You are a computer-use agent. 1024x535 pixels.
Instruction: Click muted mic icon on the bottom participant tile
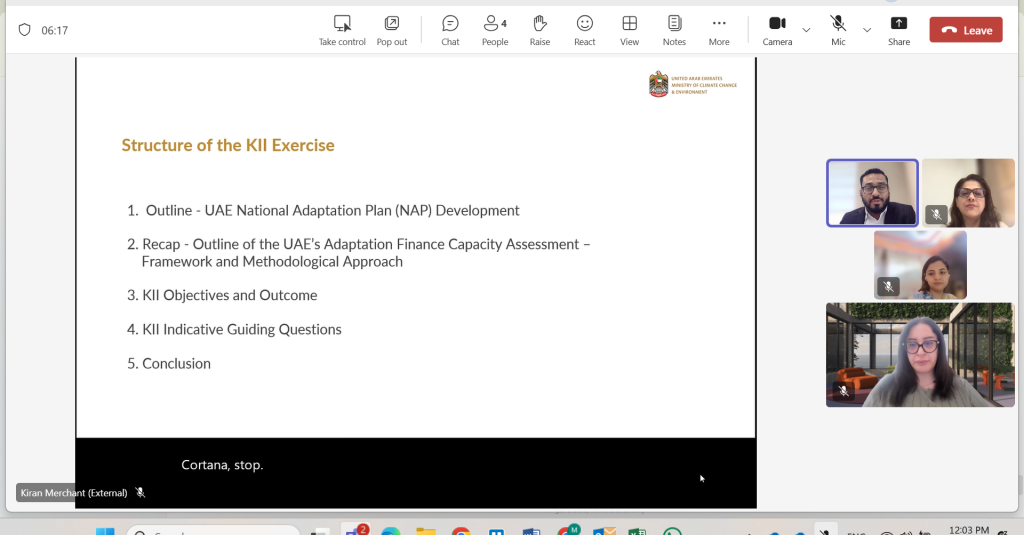coord(844,391)
